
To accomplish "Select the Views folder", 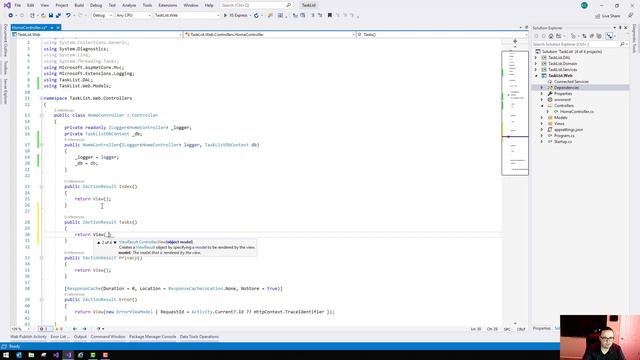I will pyautogui.click(x=559, y=124).
